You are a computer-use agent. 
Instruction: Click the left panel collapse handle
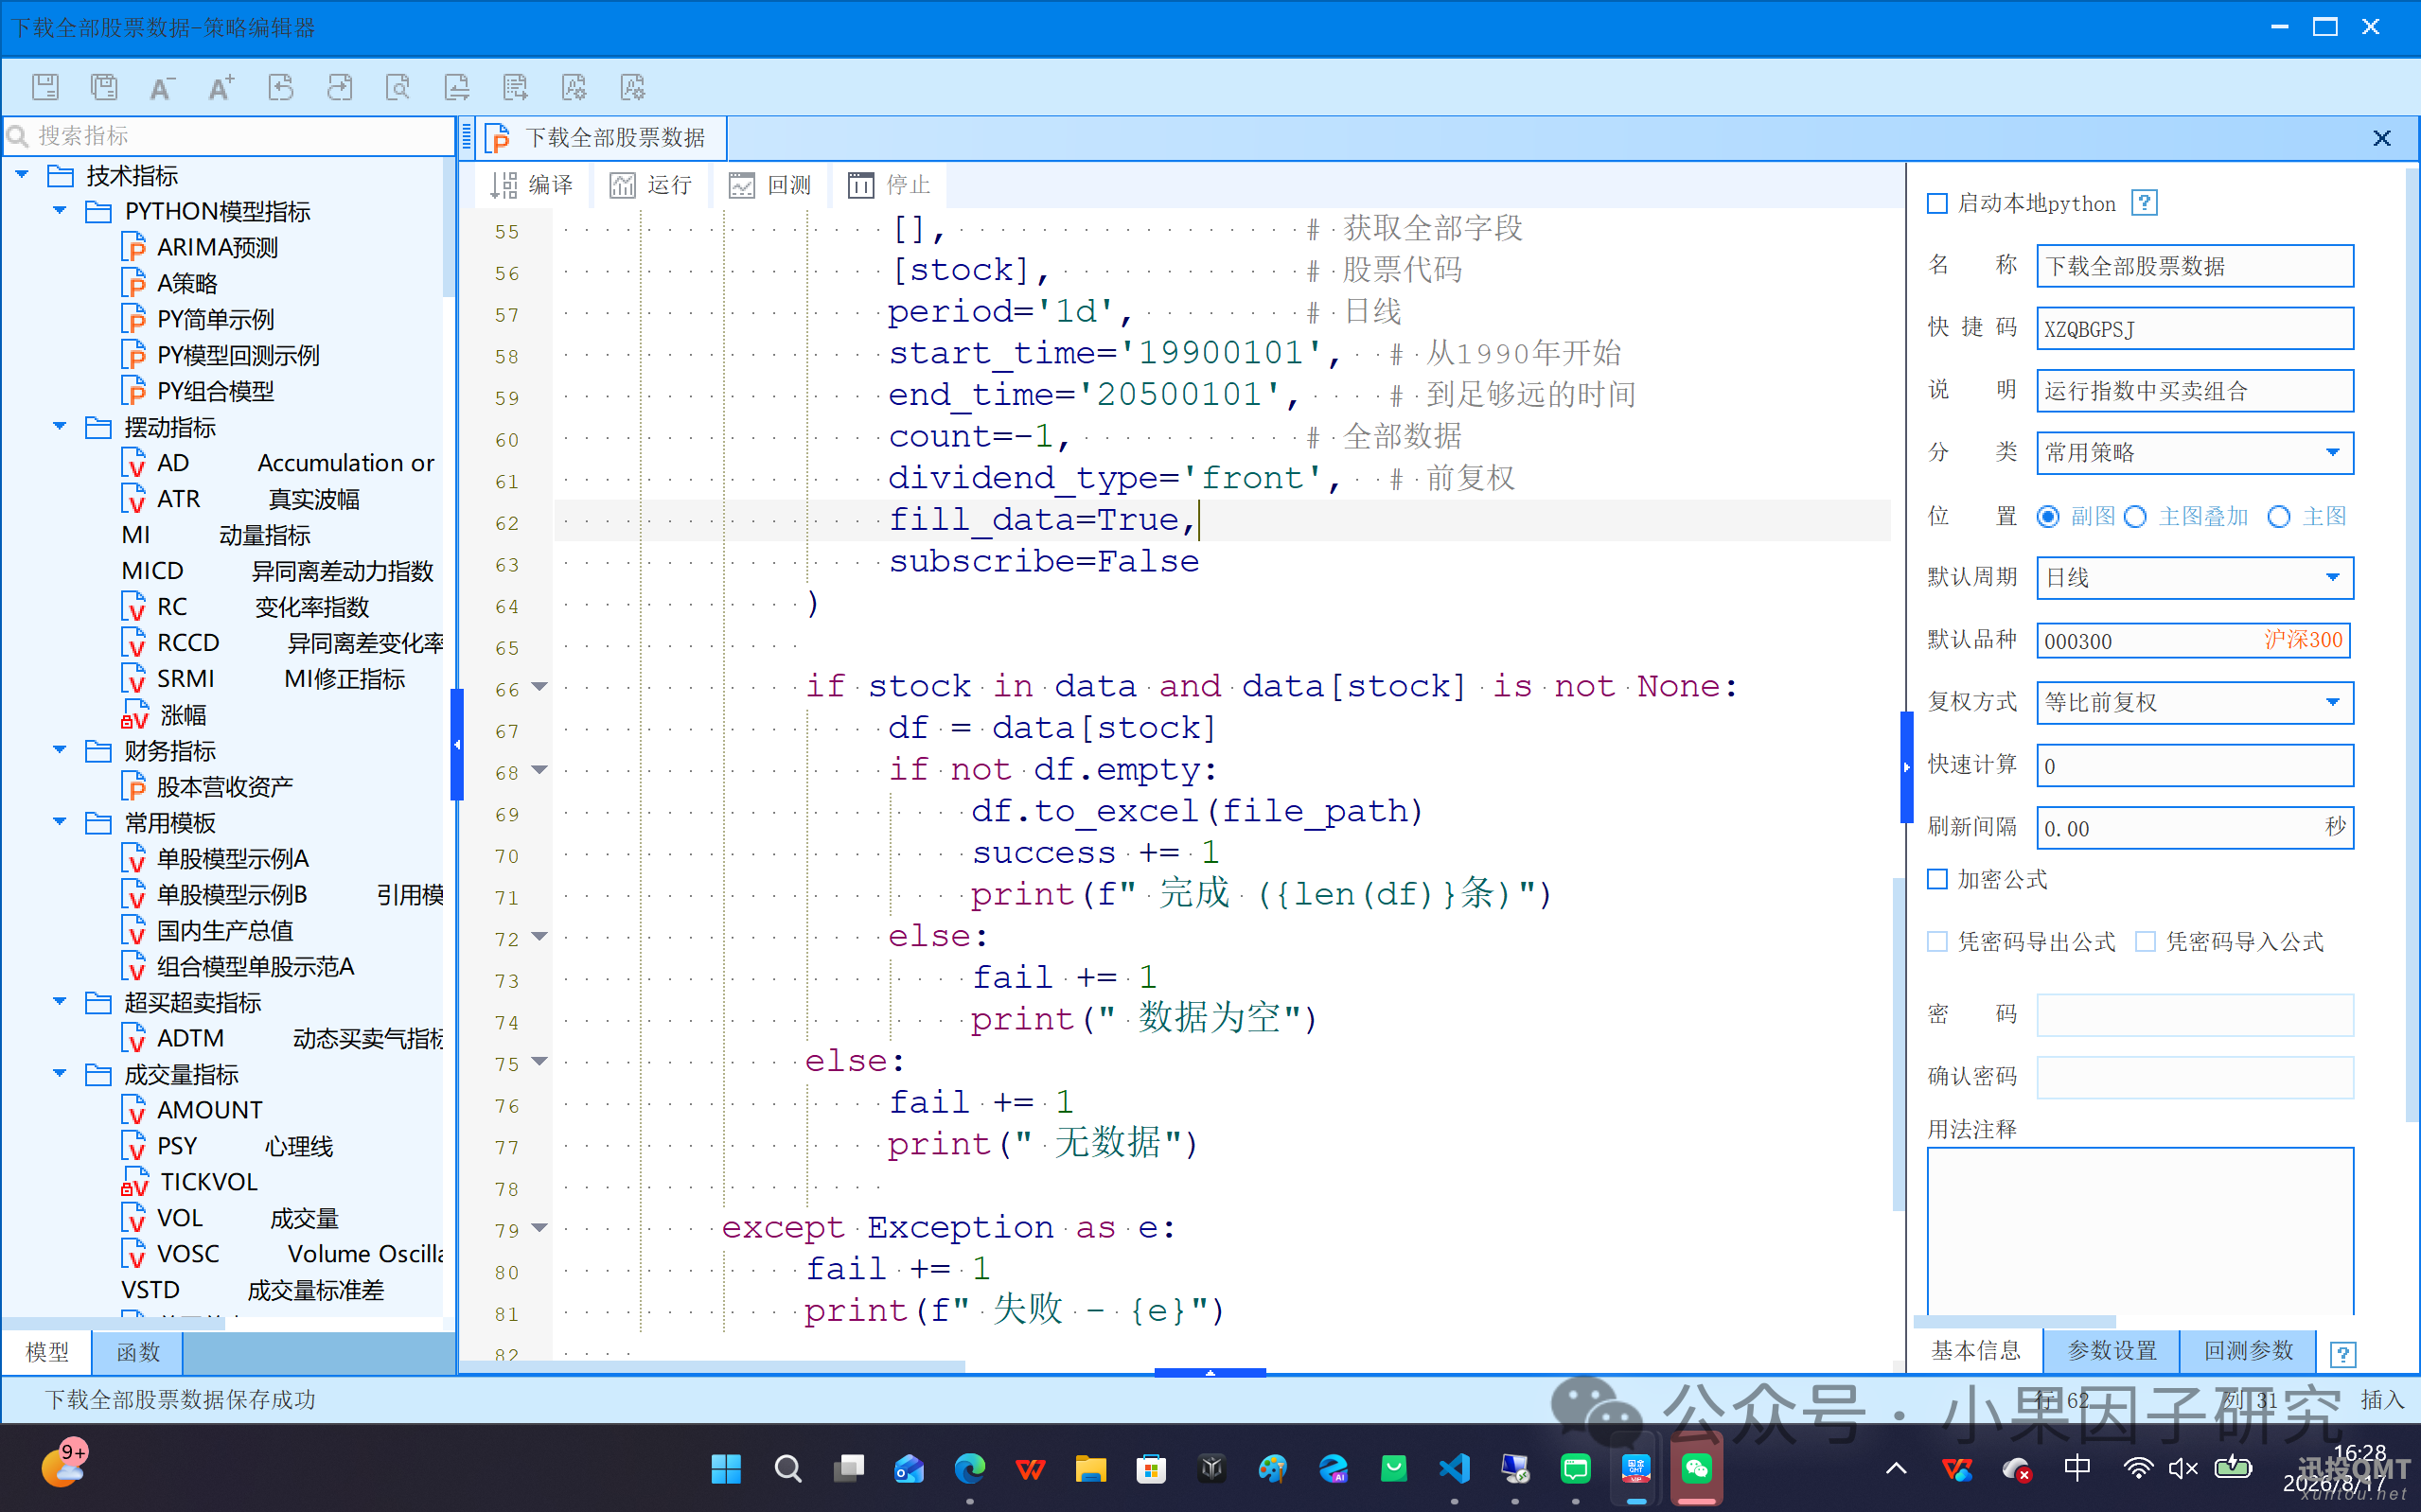[457, 744]
